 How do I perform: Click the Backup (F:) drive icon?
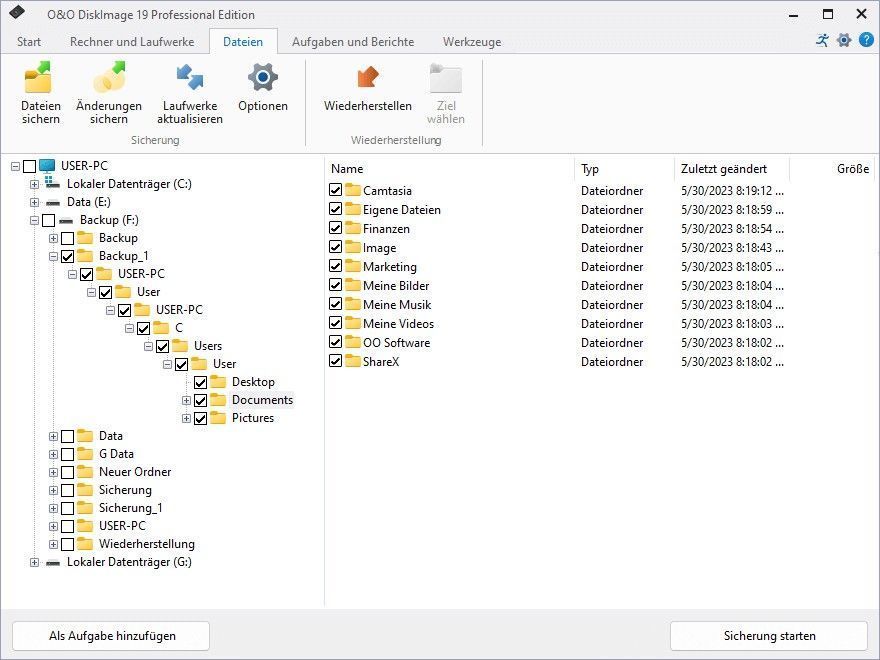tap(66, 220)
